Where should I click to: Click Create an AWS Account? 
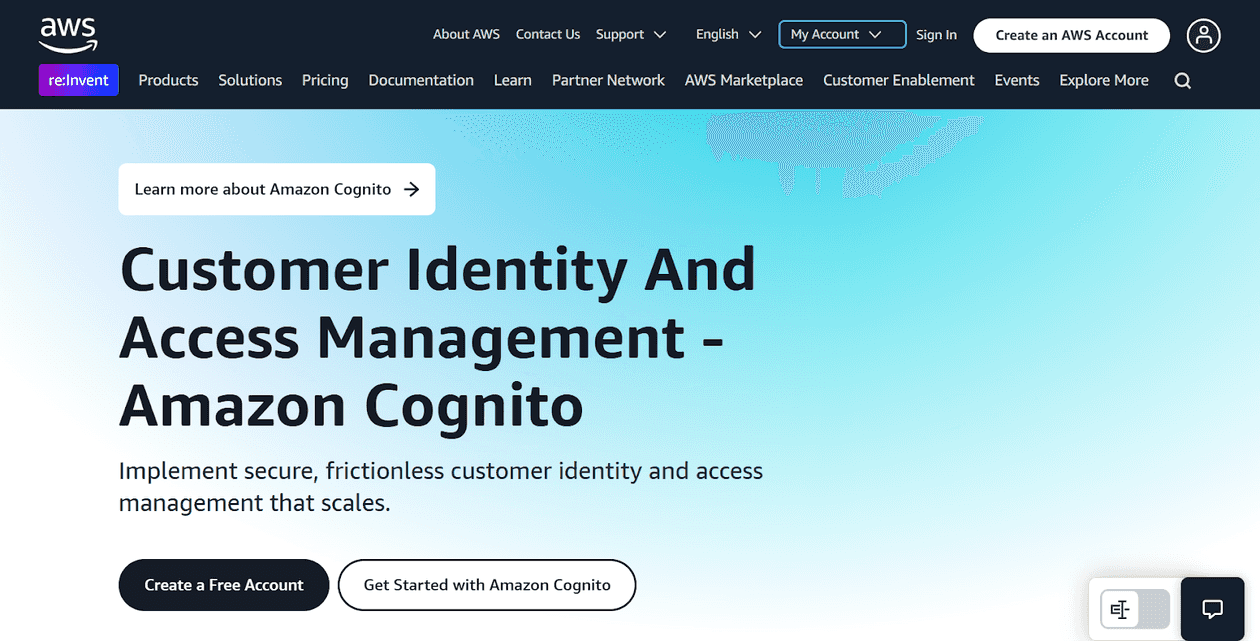(1071, 34)
